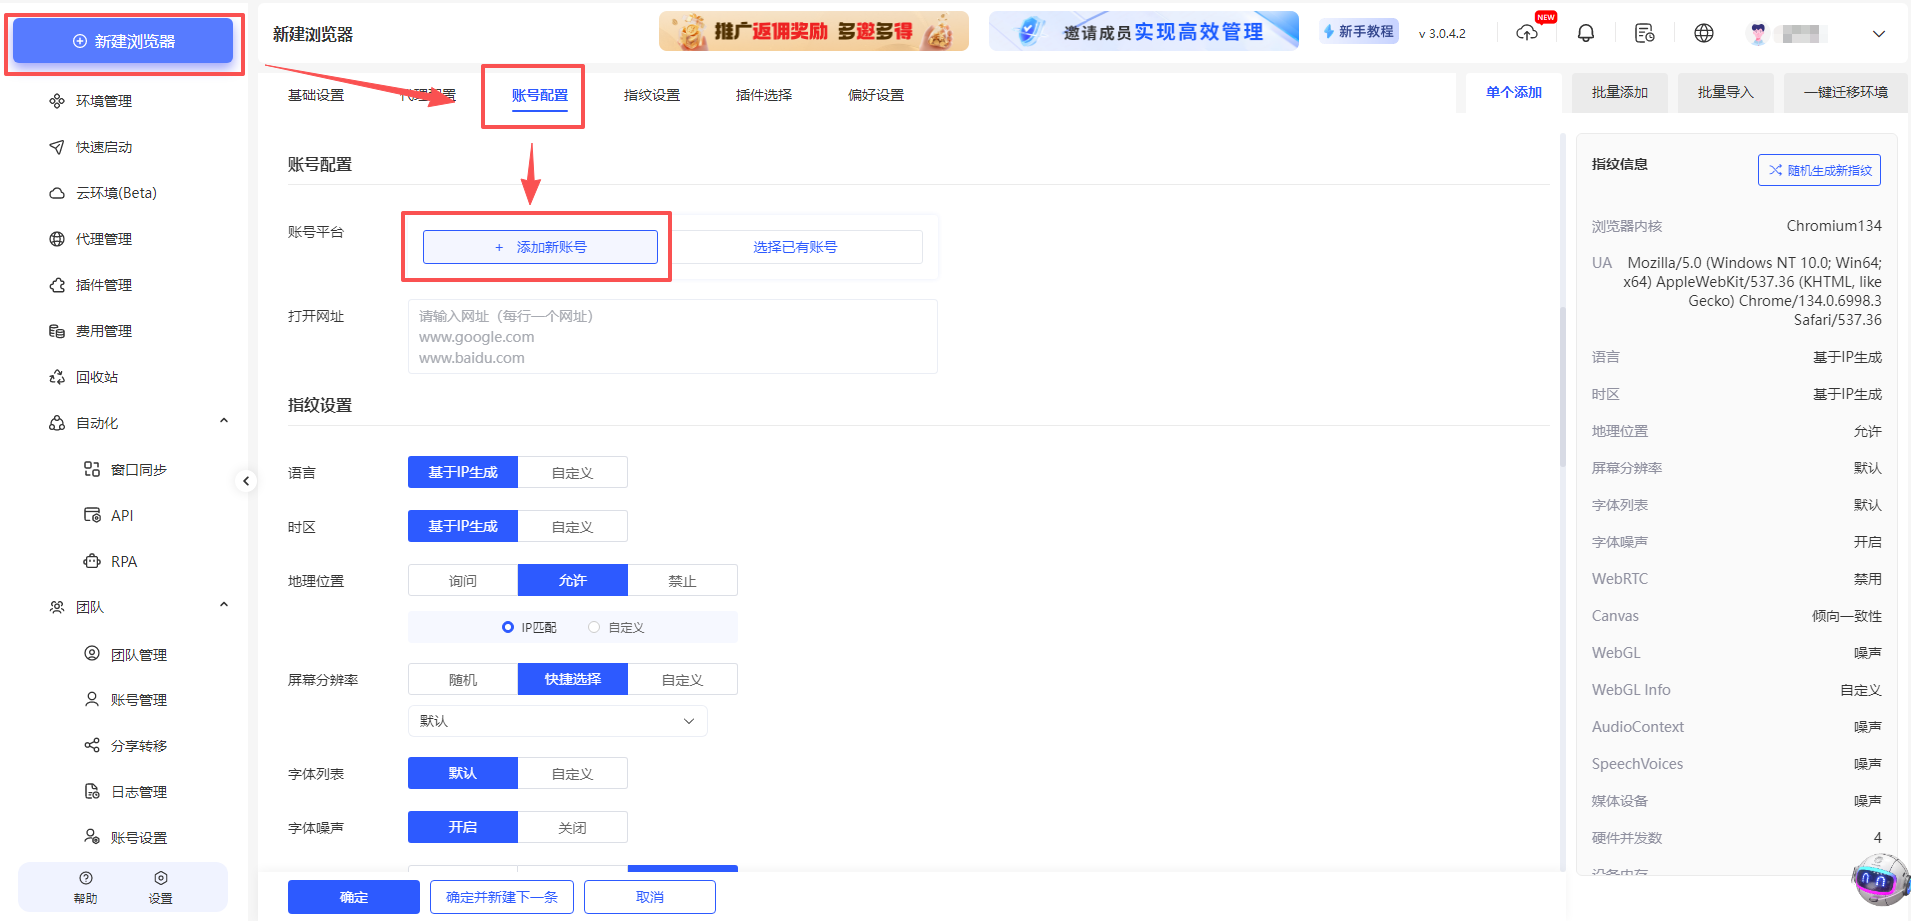Open the notification bell
The image size is (1911, 921).
(x=1586, y=32)
